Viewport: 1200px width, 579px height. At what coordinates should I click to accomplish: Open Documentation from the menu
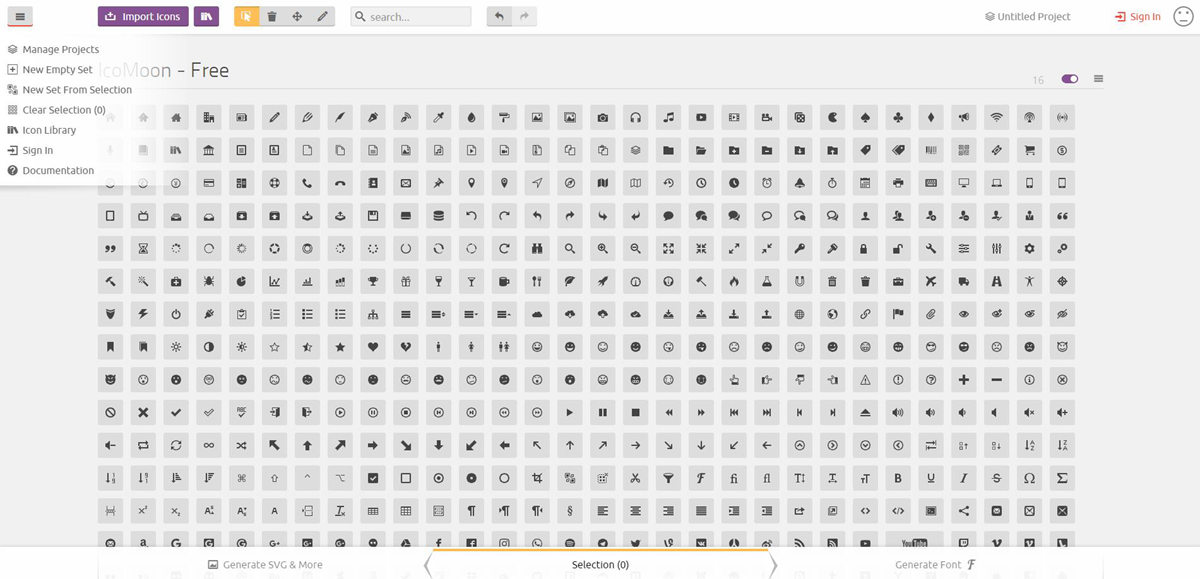point(50,170)
